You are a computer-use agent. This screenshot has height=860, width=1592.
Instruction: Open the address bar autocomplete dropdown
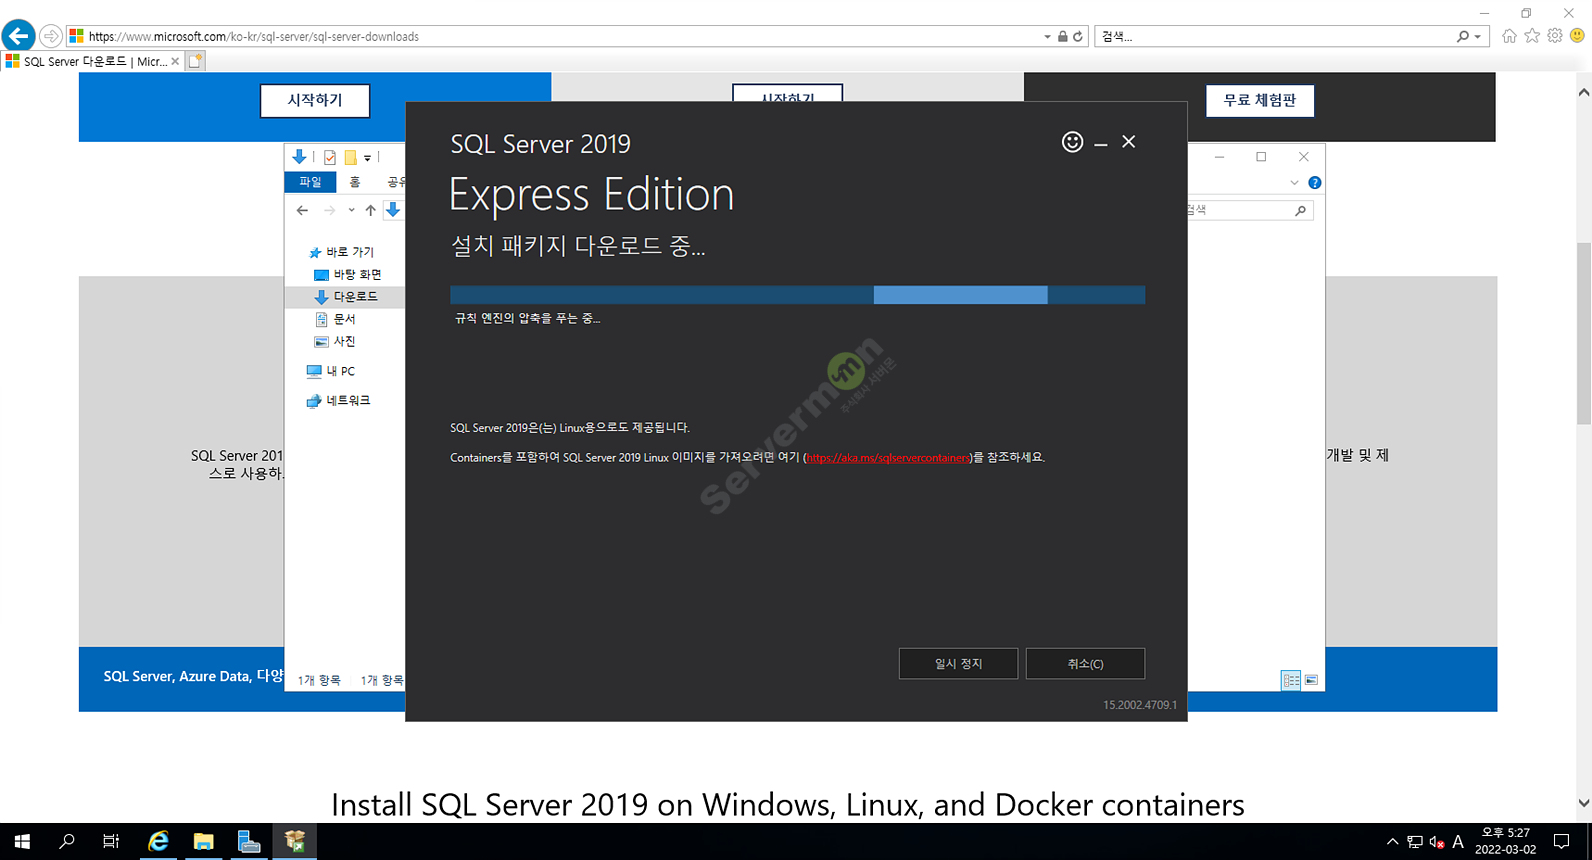click(1047, 37)
